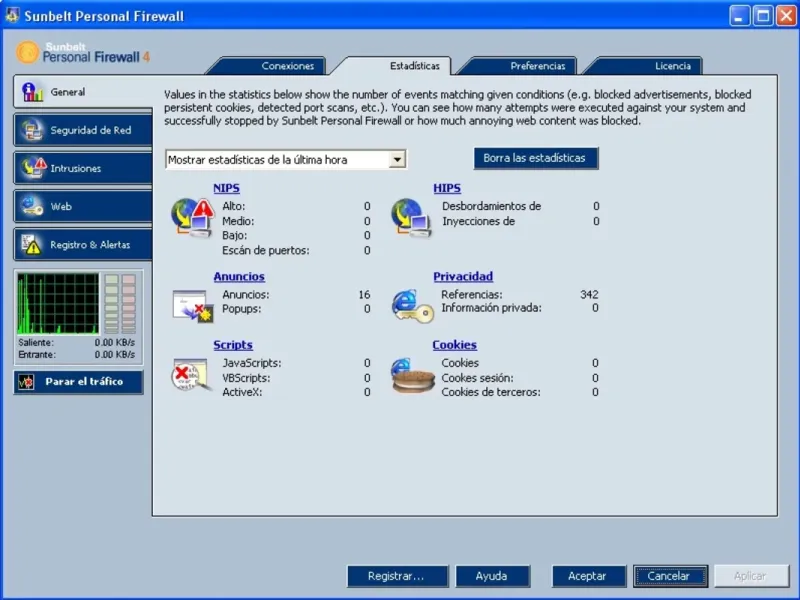Screen dimensions: 800x600
Task: Click the title bar firewall app icon
Action: point(12,15)
